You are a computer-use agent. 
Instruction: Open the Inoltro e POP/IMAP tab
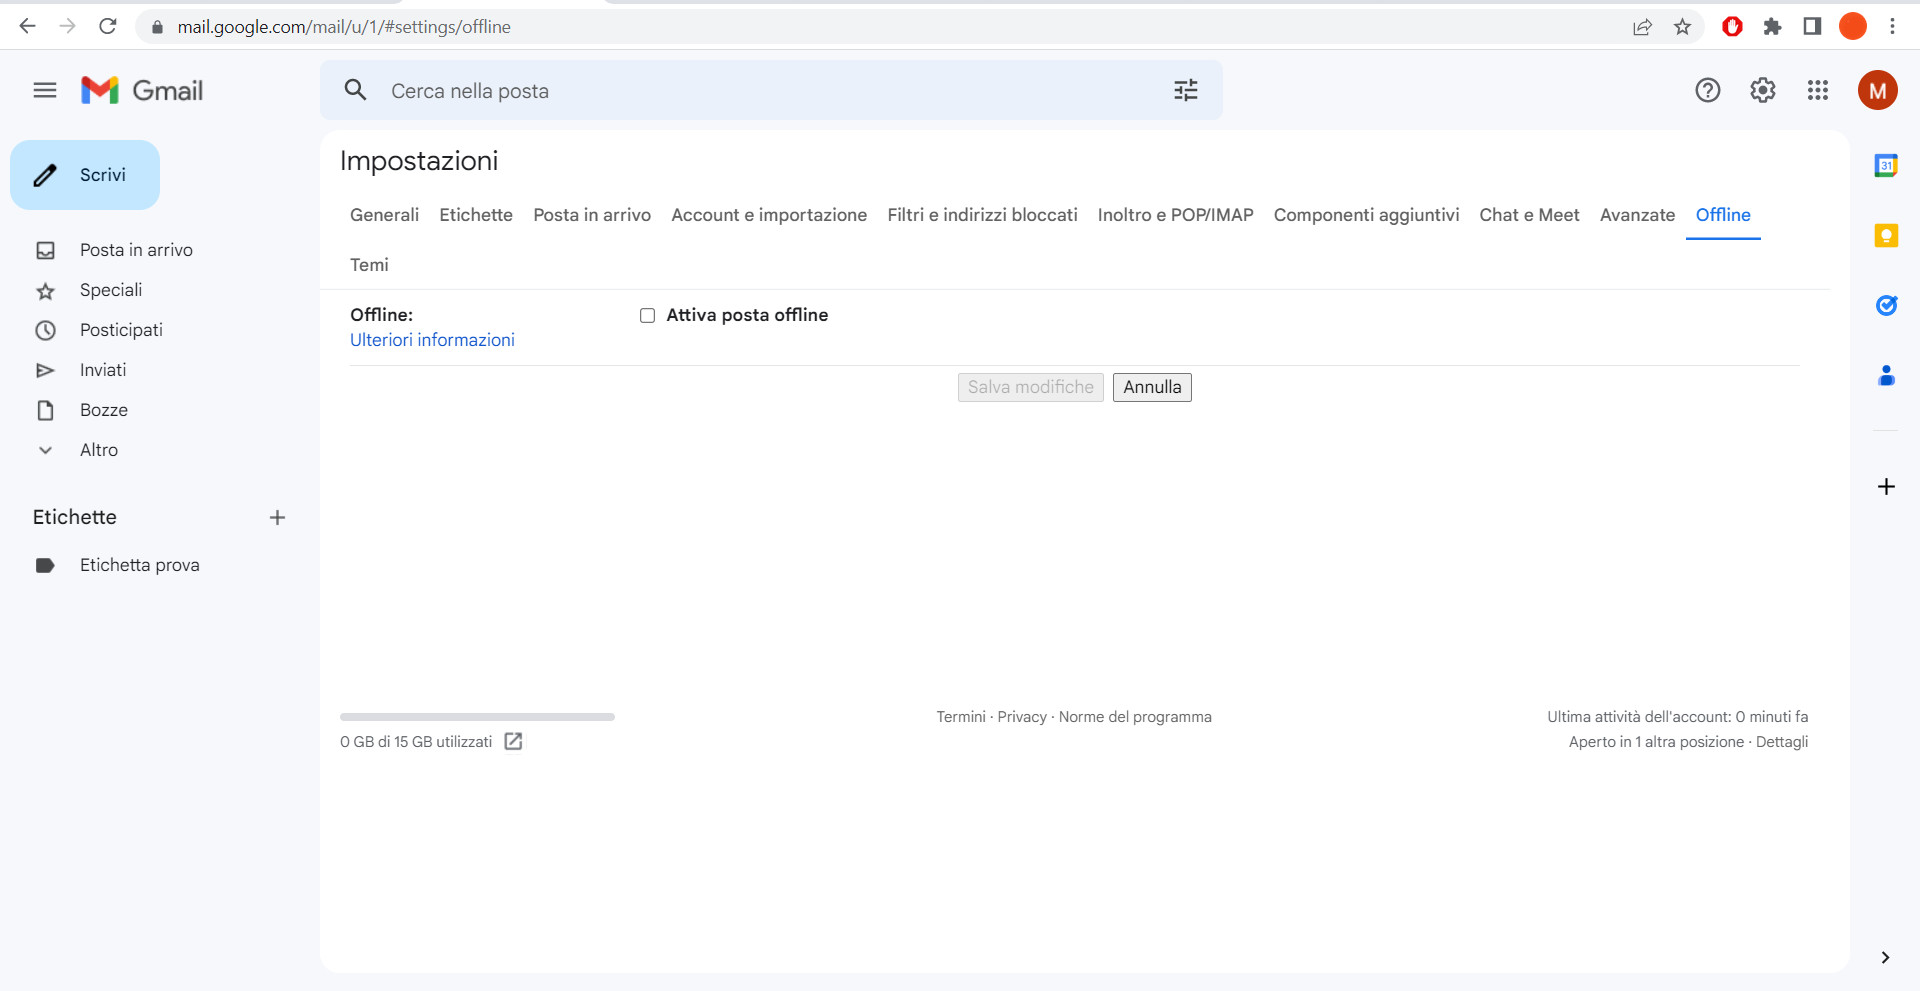1175,214
